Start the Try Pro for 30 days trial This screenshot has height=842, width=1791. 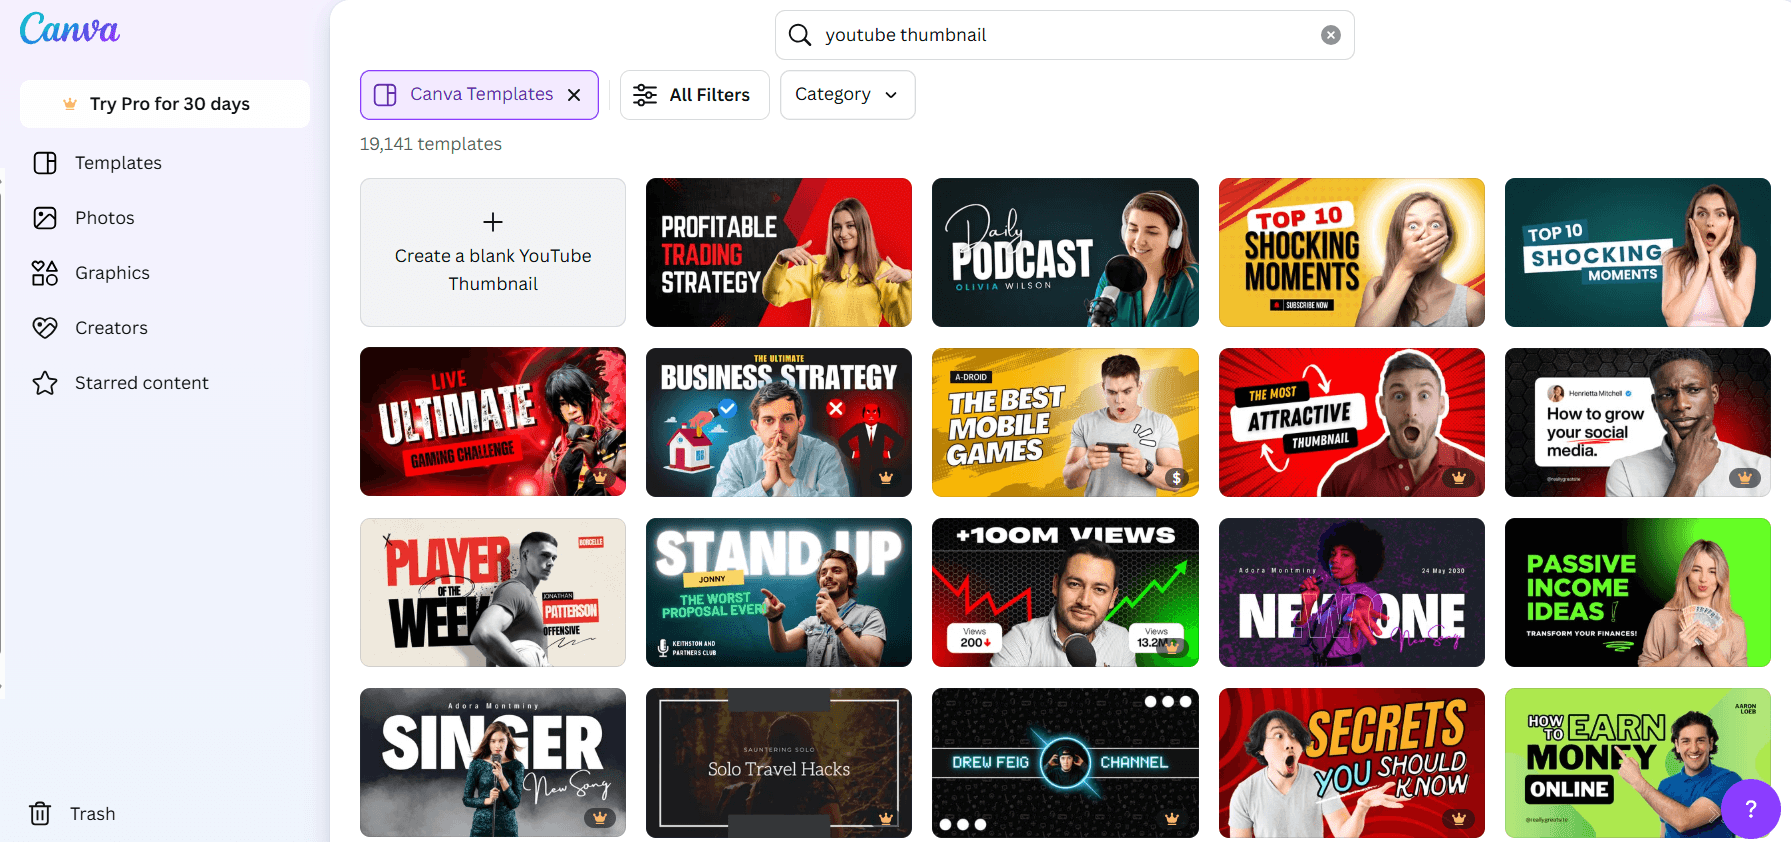point(165,104)
